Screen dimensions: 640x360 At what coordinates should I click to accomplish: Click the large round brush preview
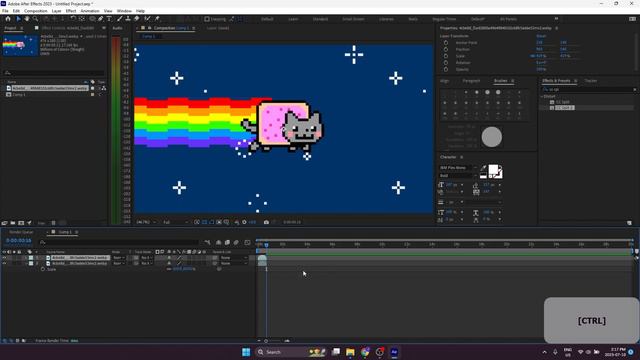point(491,137)
